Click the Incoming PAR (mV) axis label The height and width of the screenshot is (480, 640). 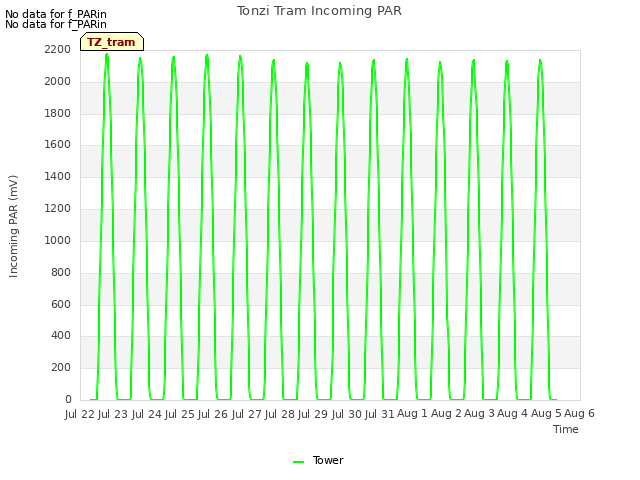(x=13, y=227)
